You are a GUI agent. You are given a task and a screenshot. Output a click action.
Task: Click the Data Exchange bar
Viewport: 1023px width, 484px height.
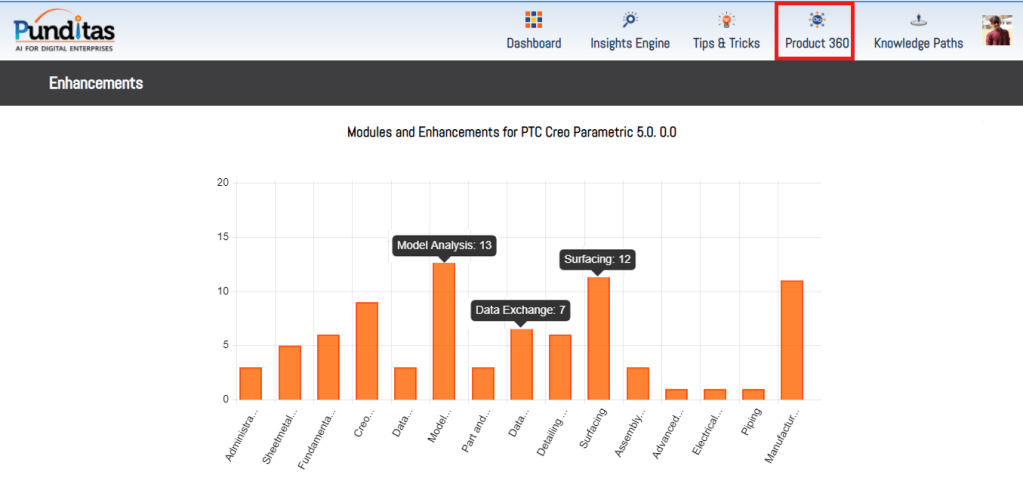pyautogui.click(x=521, y=364)
